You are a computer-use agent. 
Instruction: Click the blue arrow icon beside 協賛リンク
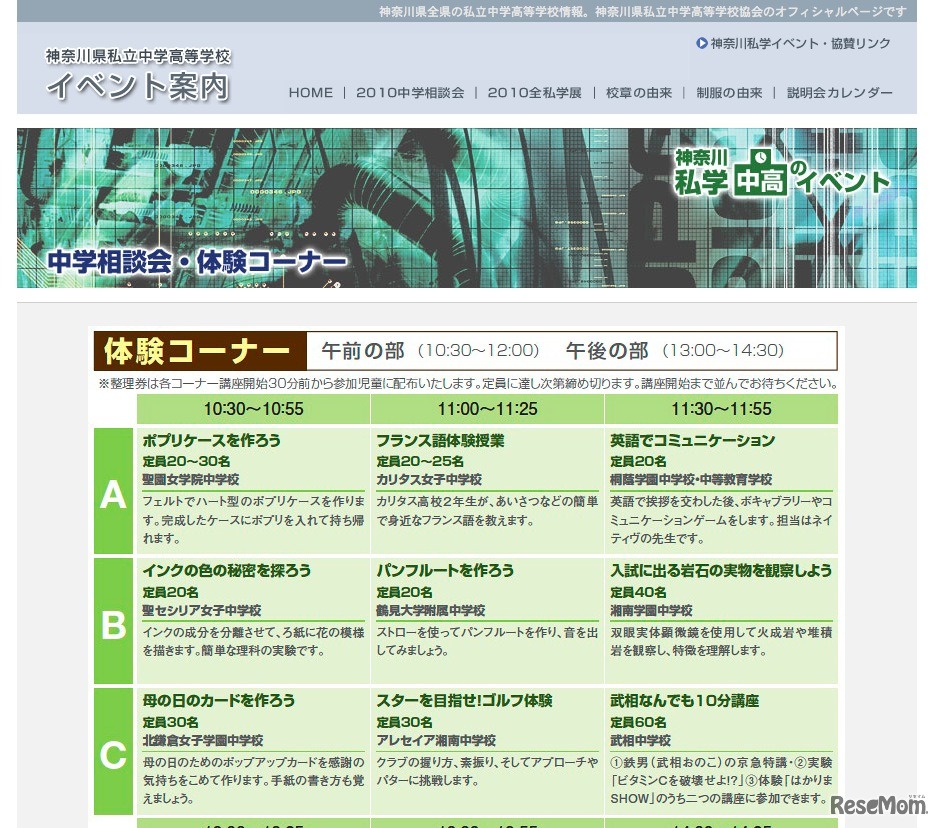700,42
